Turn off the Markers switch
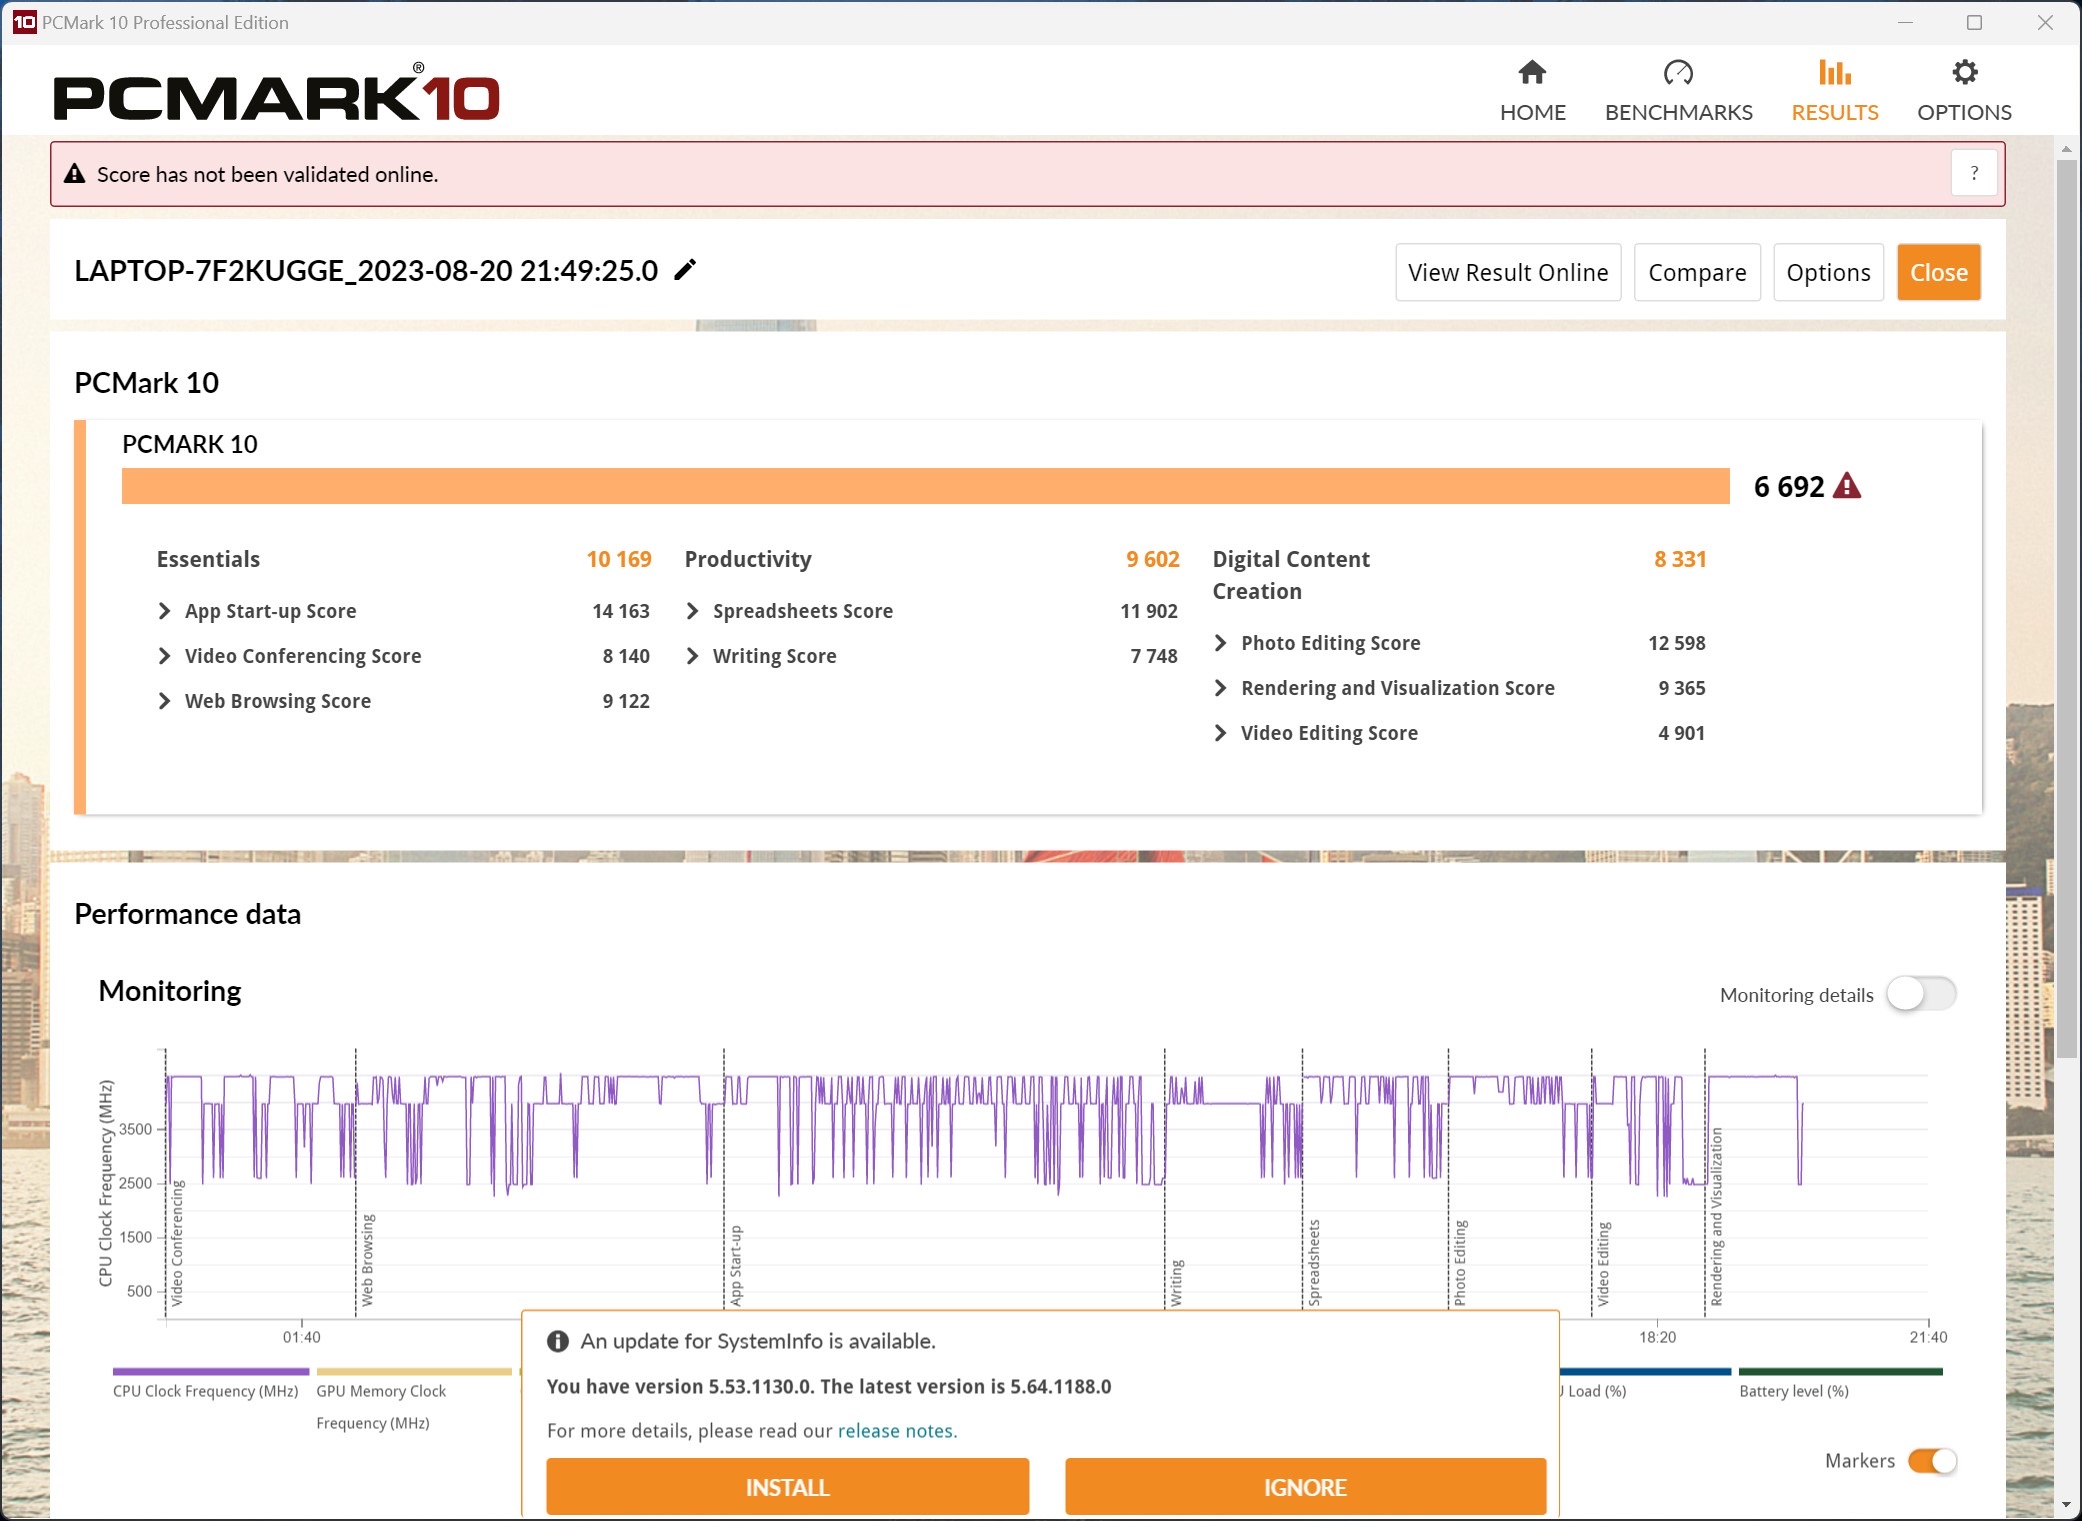Screen dimensions: 2082x1521 pos(1932,1461)
